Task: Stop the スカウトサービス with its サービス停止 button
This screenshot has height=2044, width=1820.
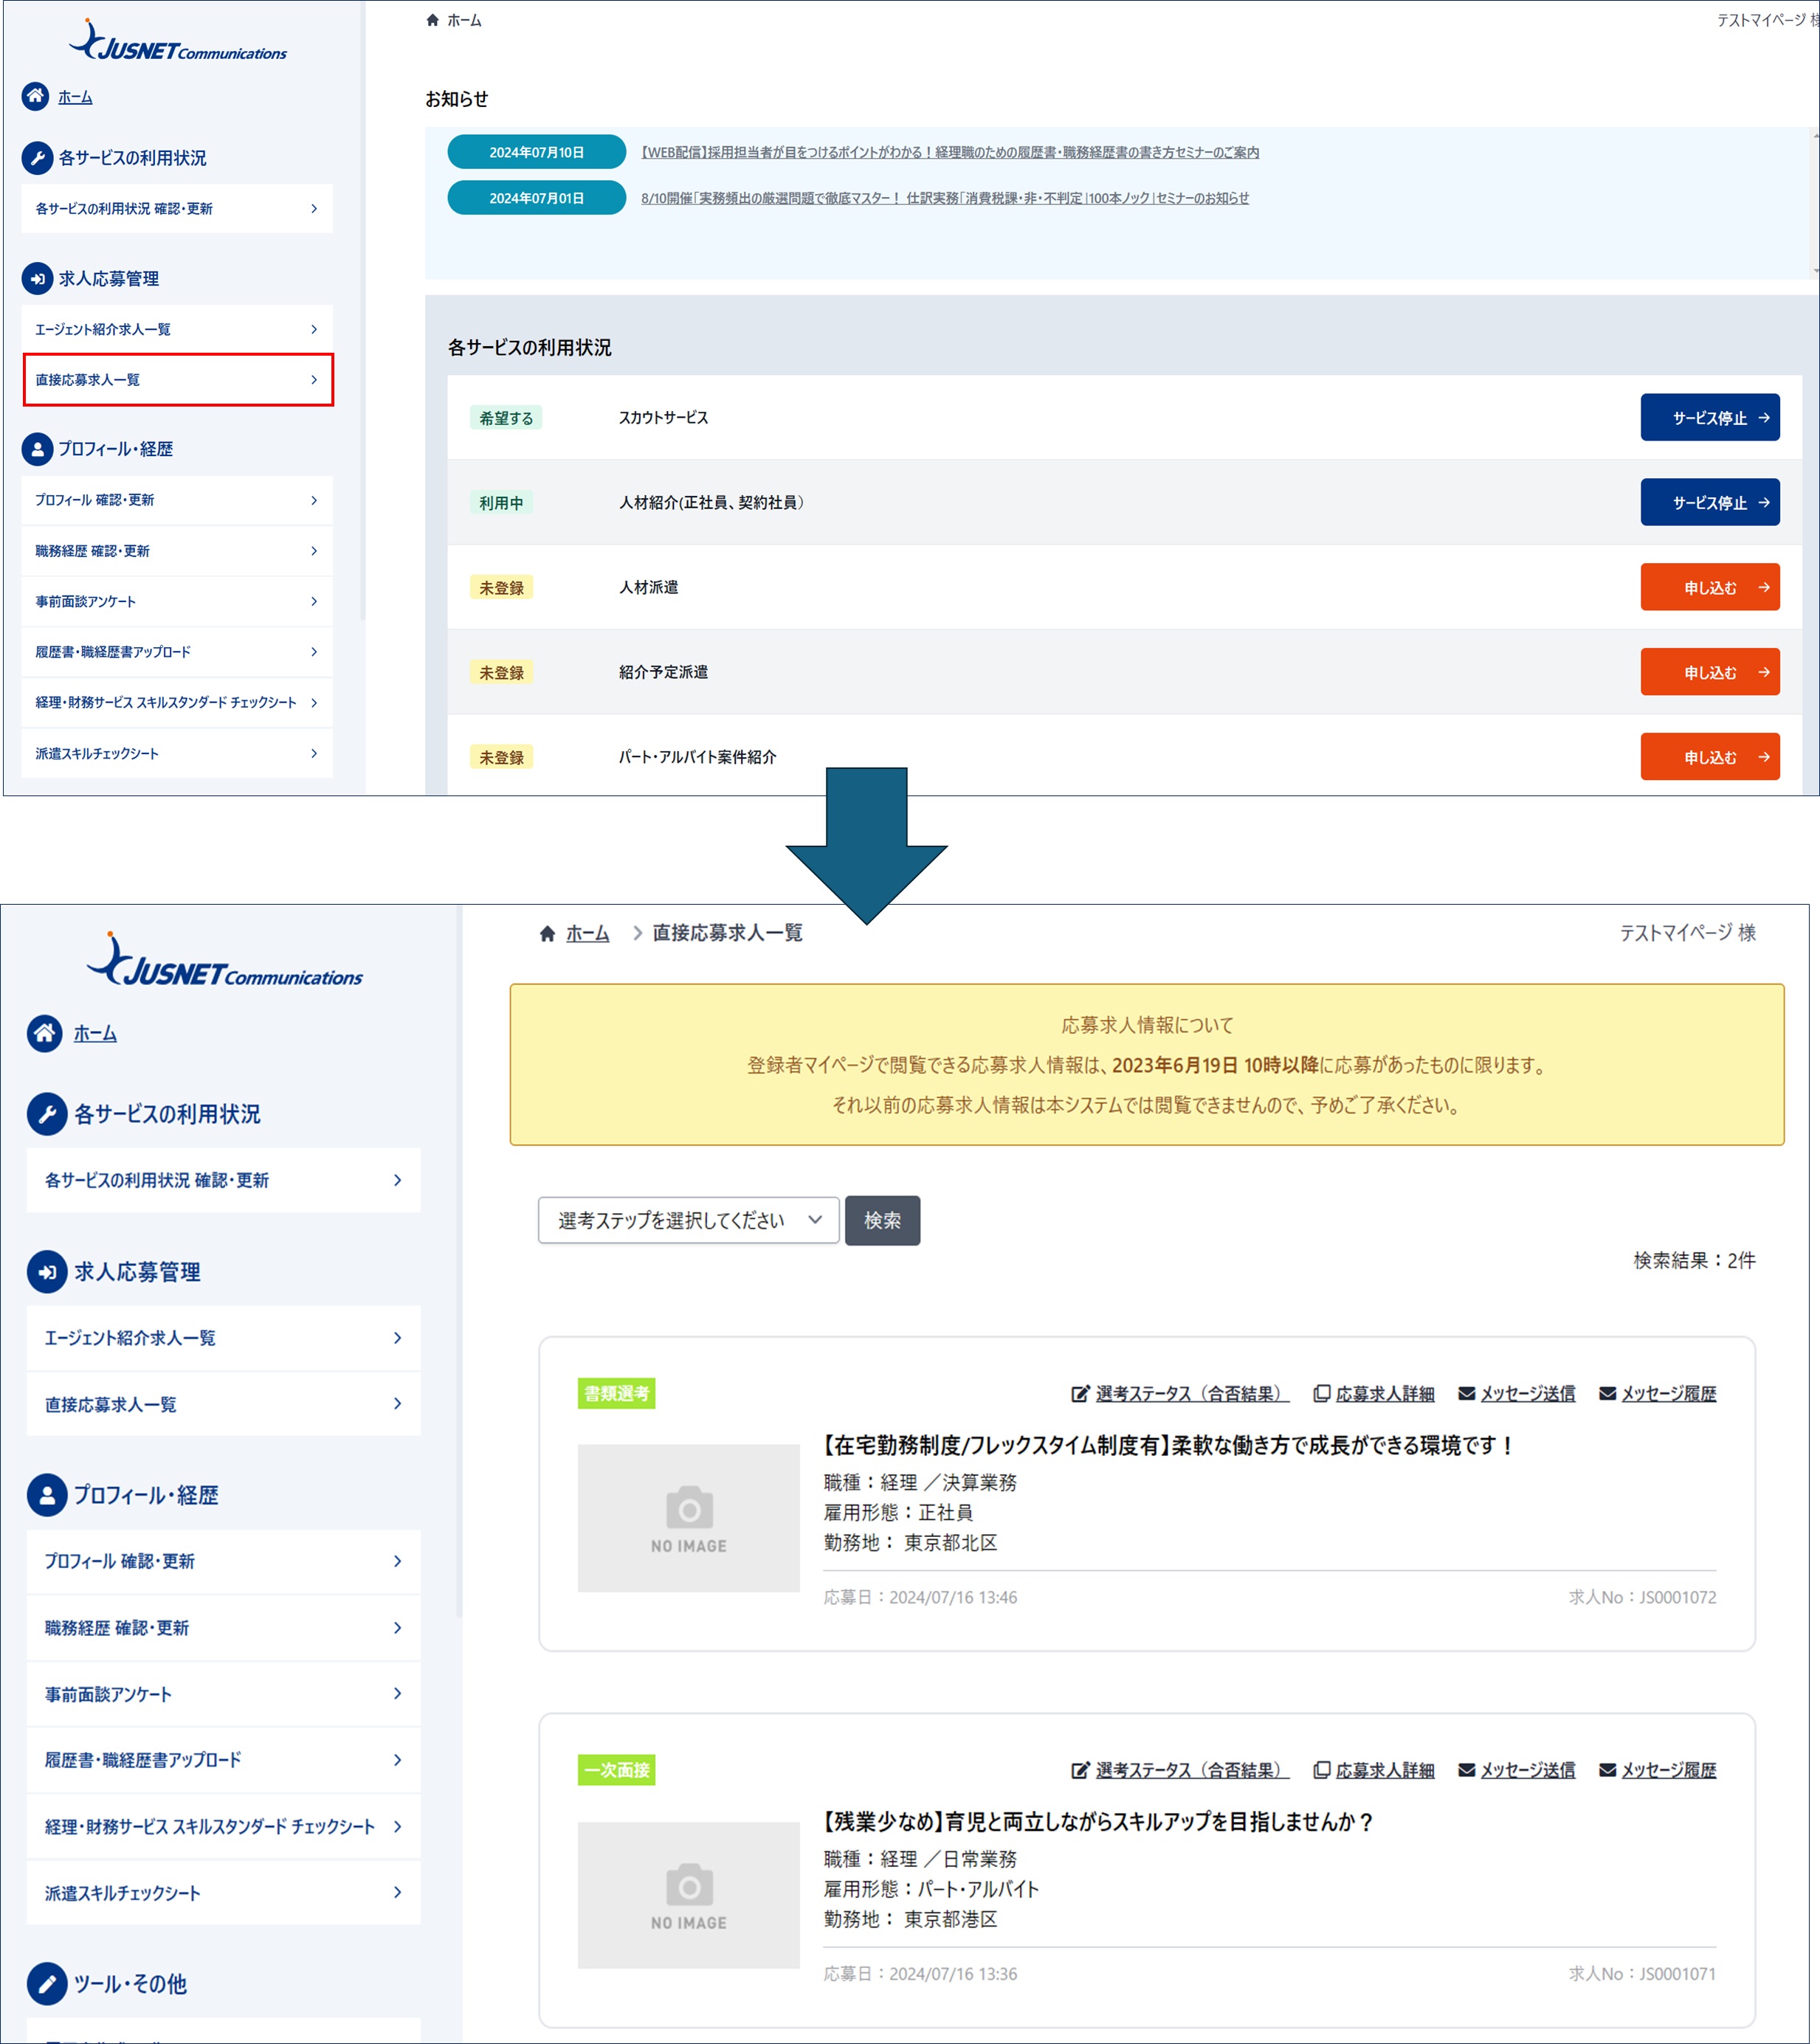Action: pos(1710,417)
